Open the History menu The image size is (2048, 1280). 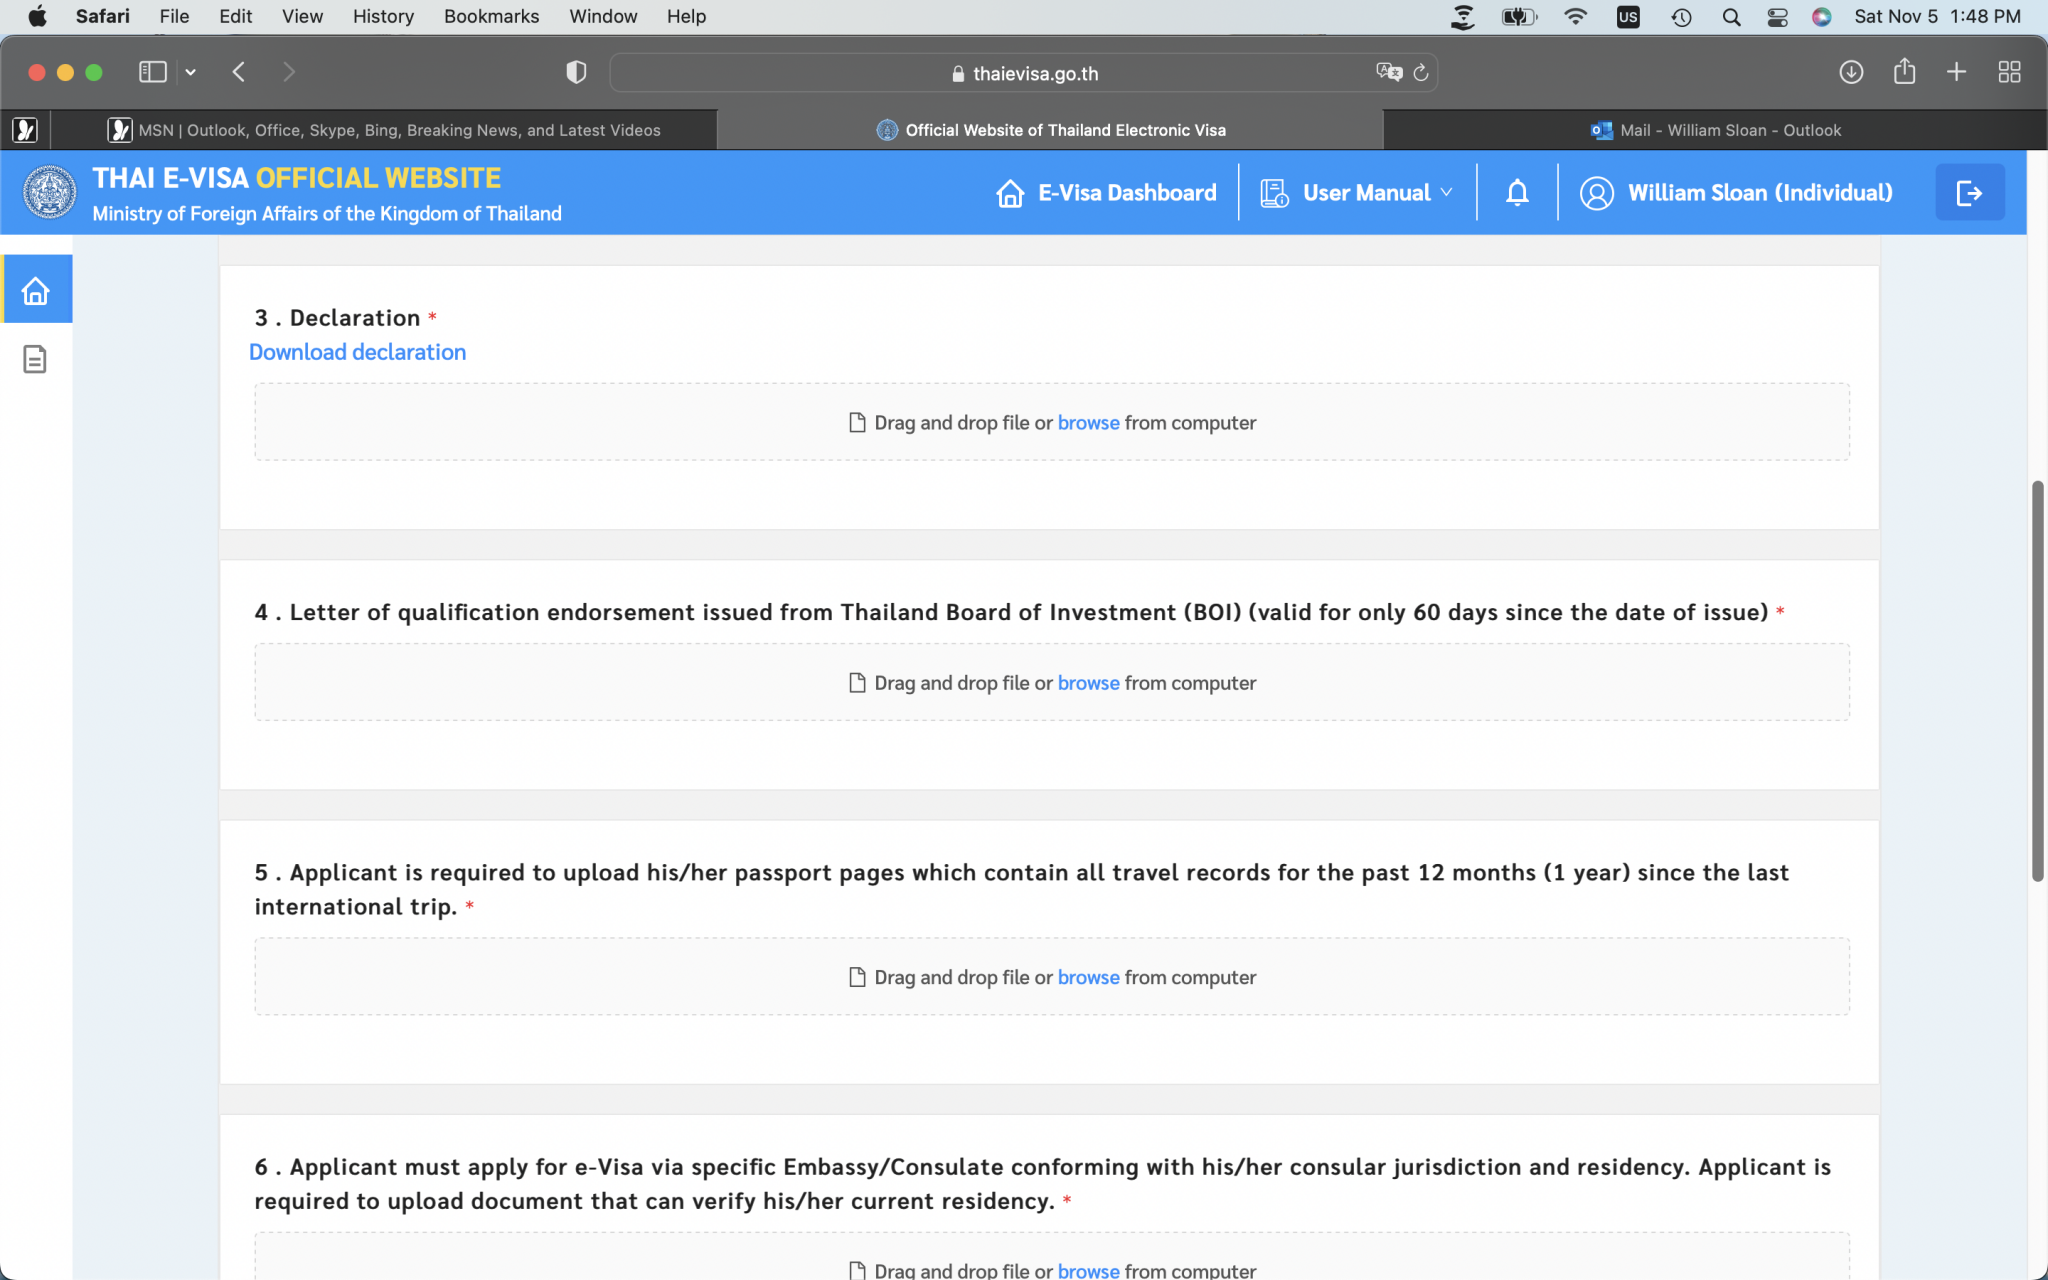pos(383,16)
